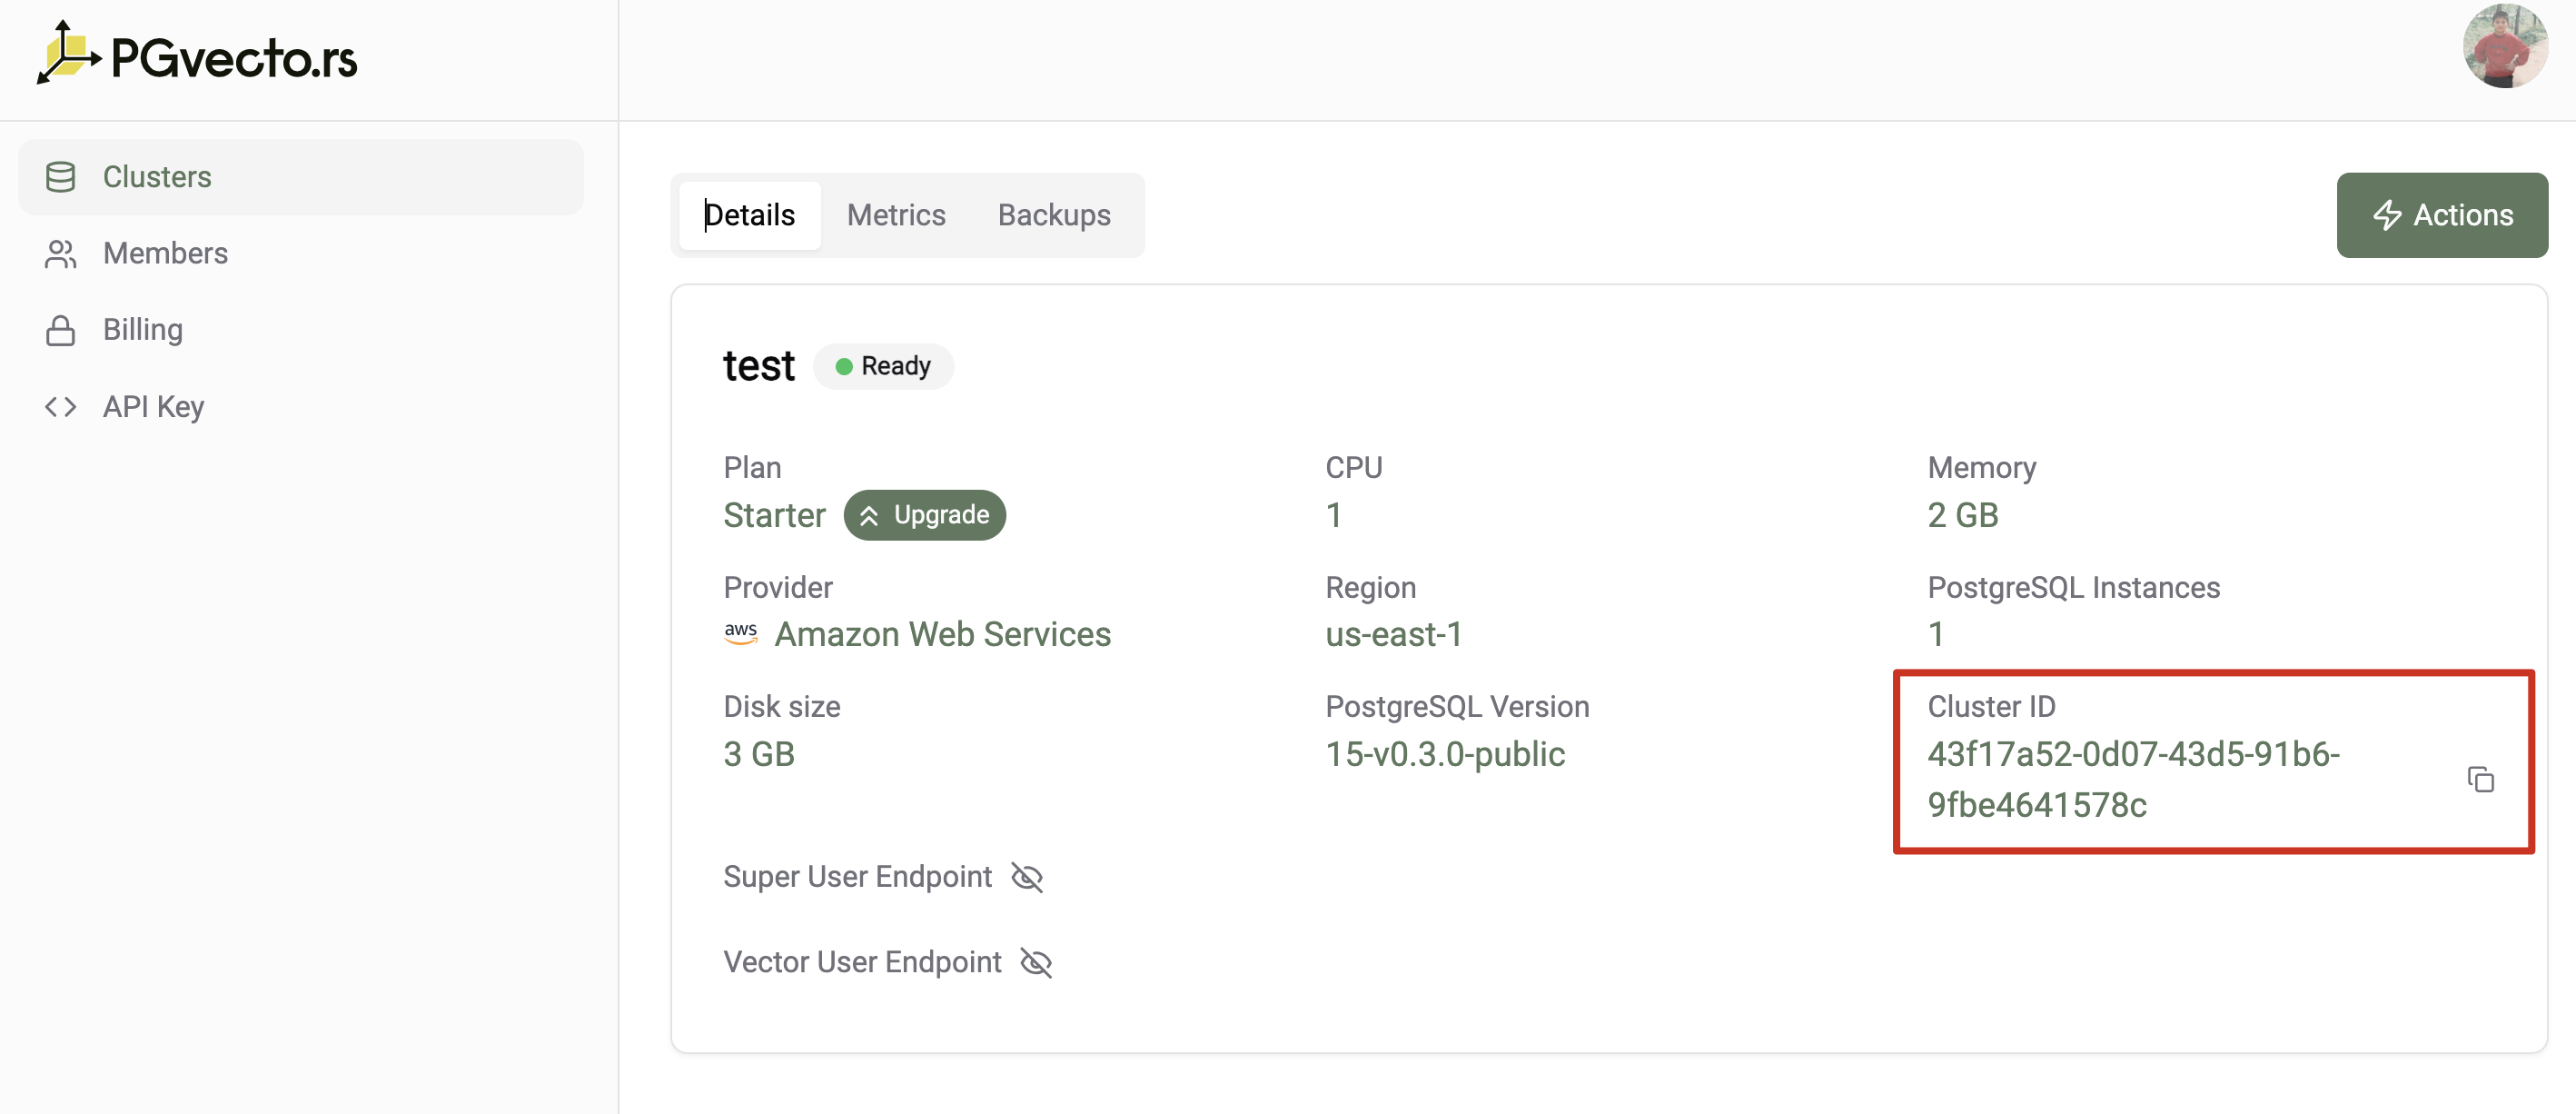The image size is (2576, 1114).
Task: Copy the Cluster ID with copy icon
Action: 2480,779
